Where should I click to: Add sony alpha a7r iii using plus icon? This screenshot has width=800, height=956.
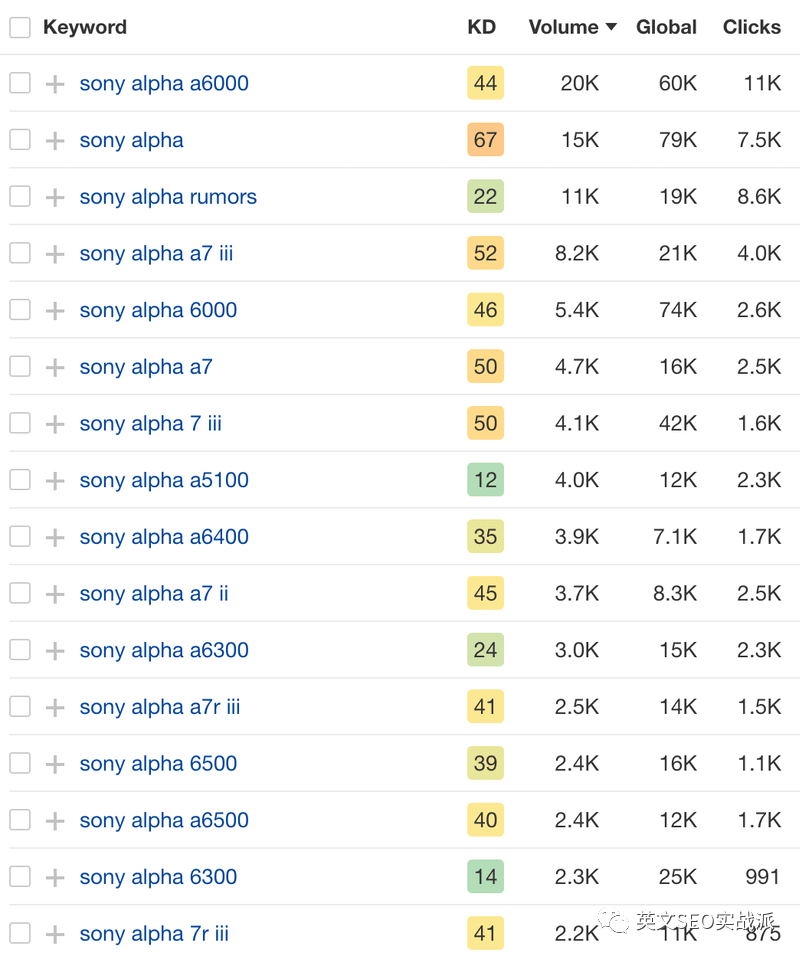pyautogui.click(x=55, y=707)
